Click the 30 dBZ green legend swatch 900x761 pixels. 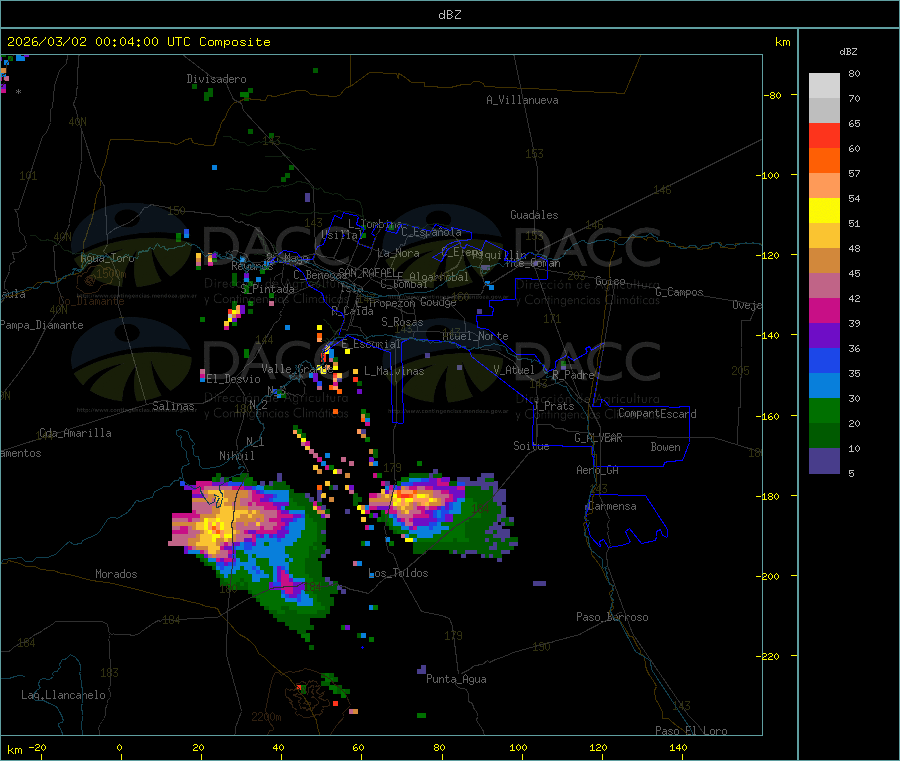coord(824,410)
